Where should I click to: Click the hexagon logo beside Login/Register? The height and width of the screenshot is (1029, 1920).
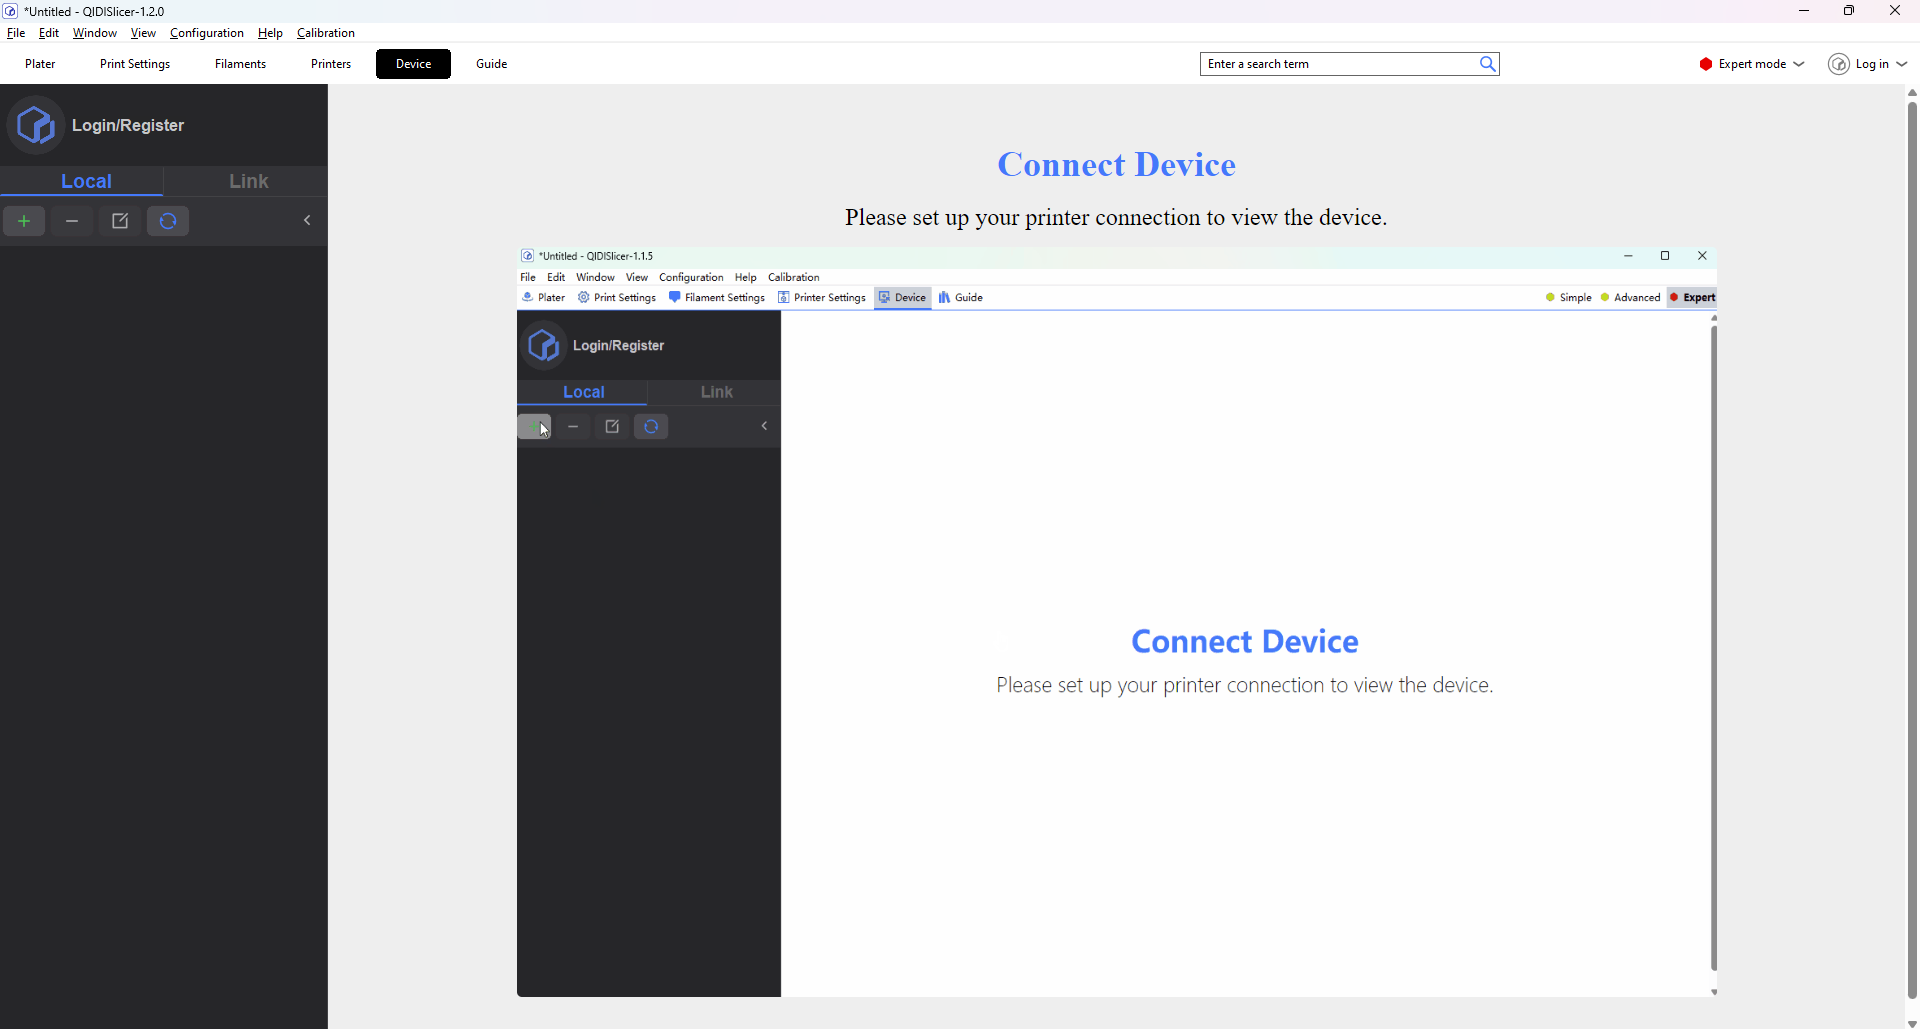36,124
